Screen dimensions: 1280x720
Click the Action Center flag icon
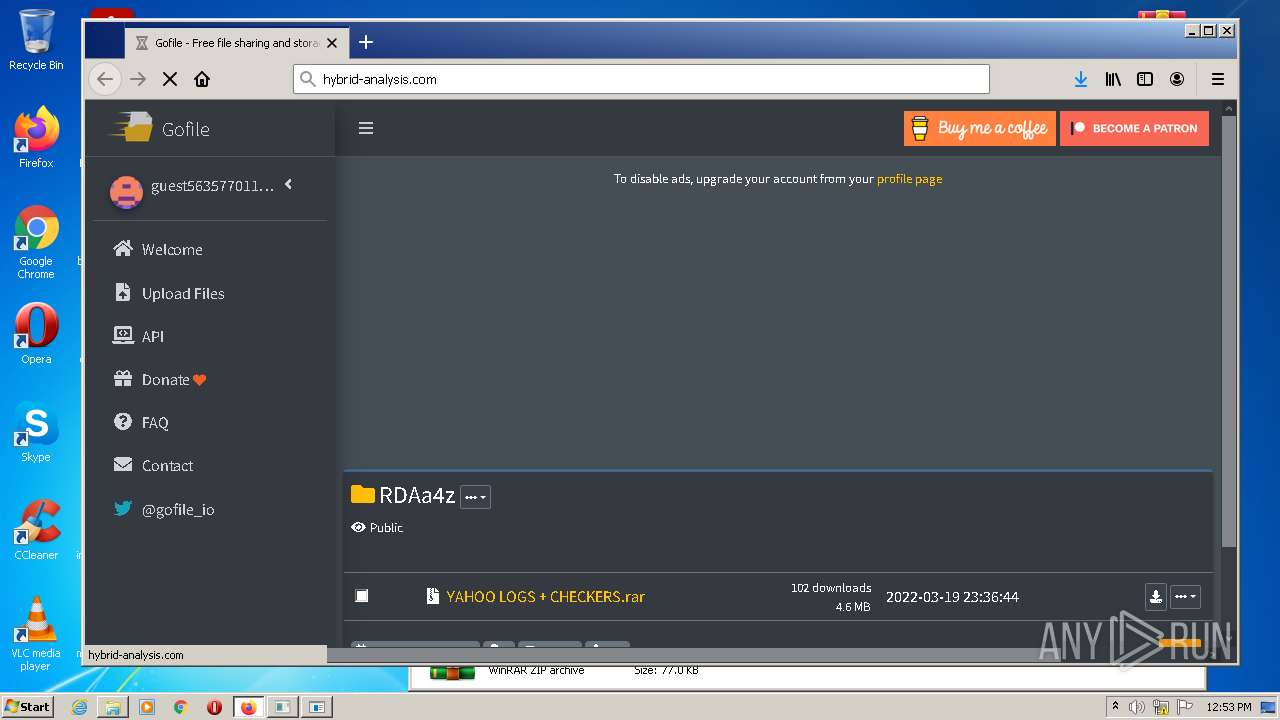pos(1185,707)
